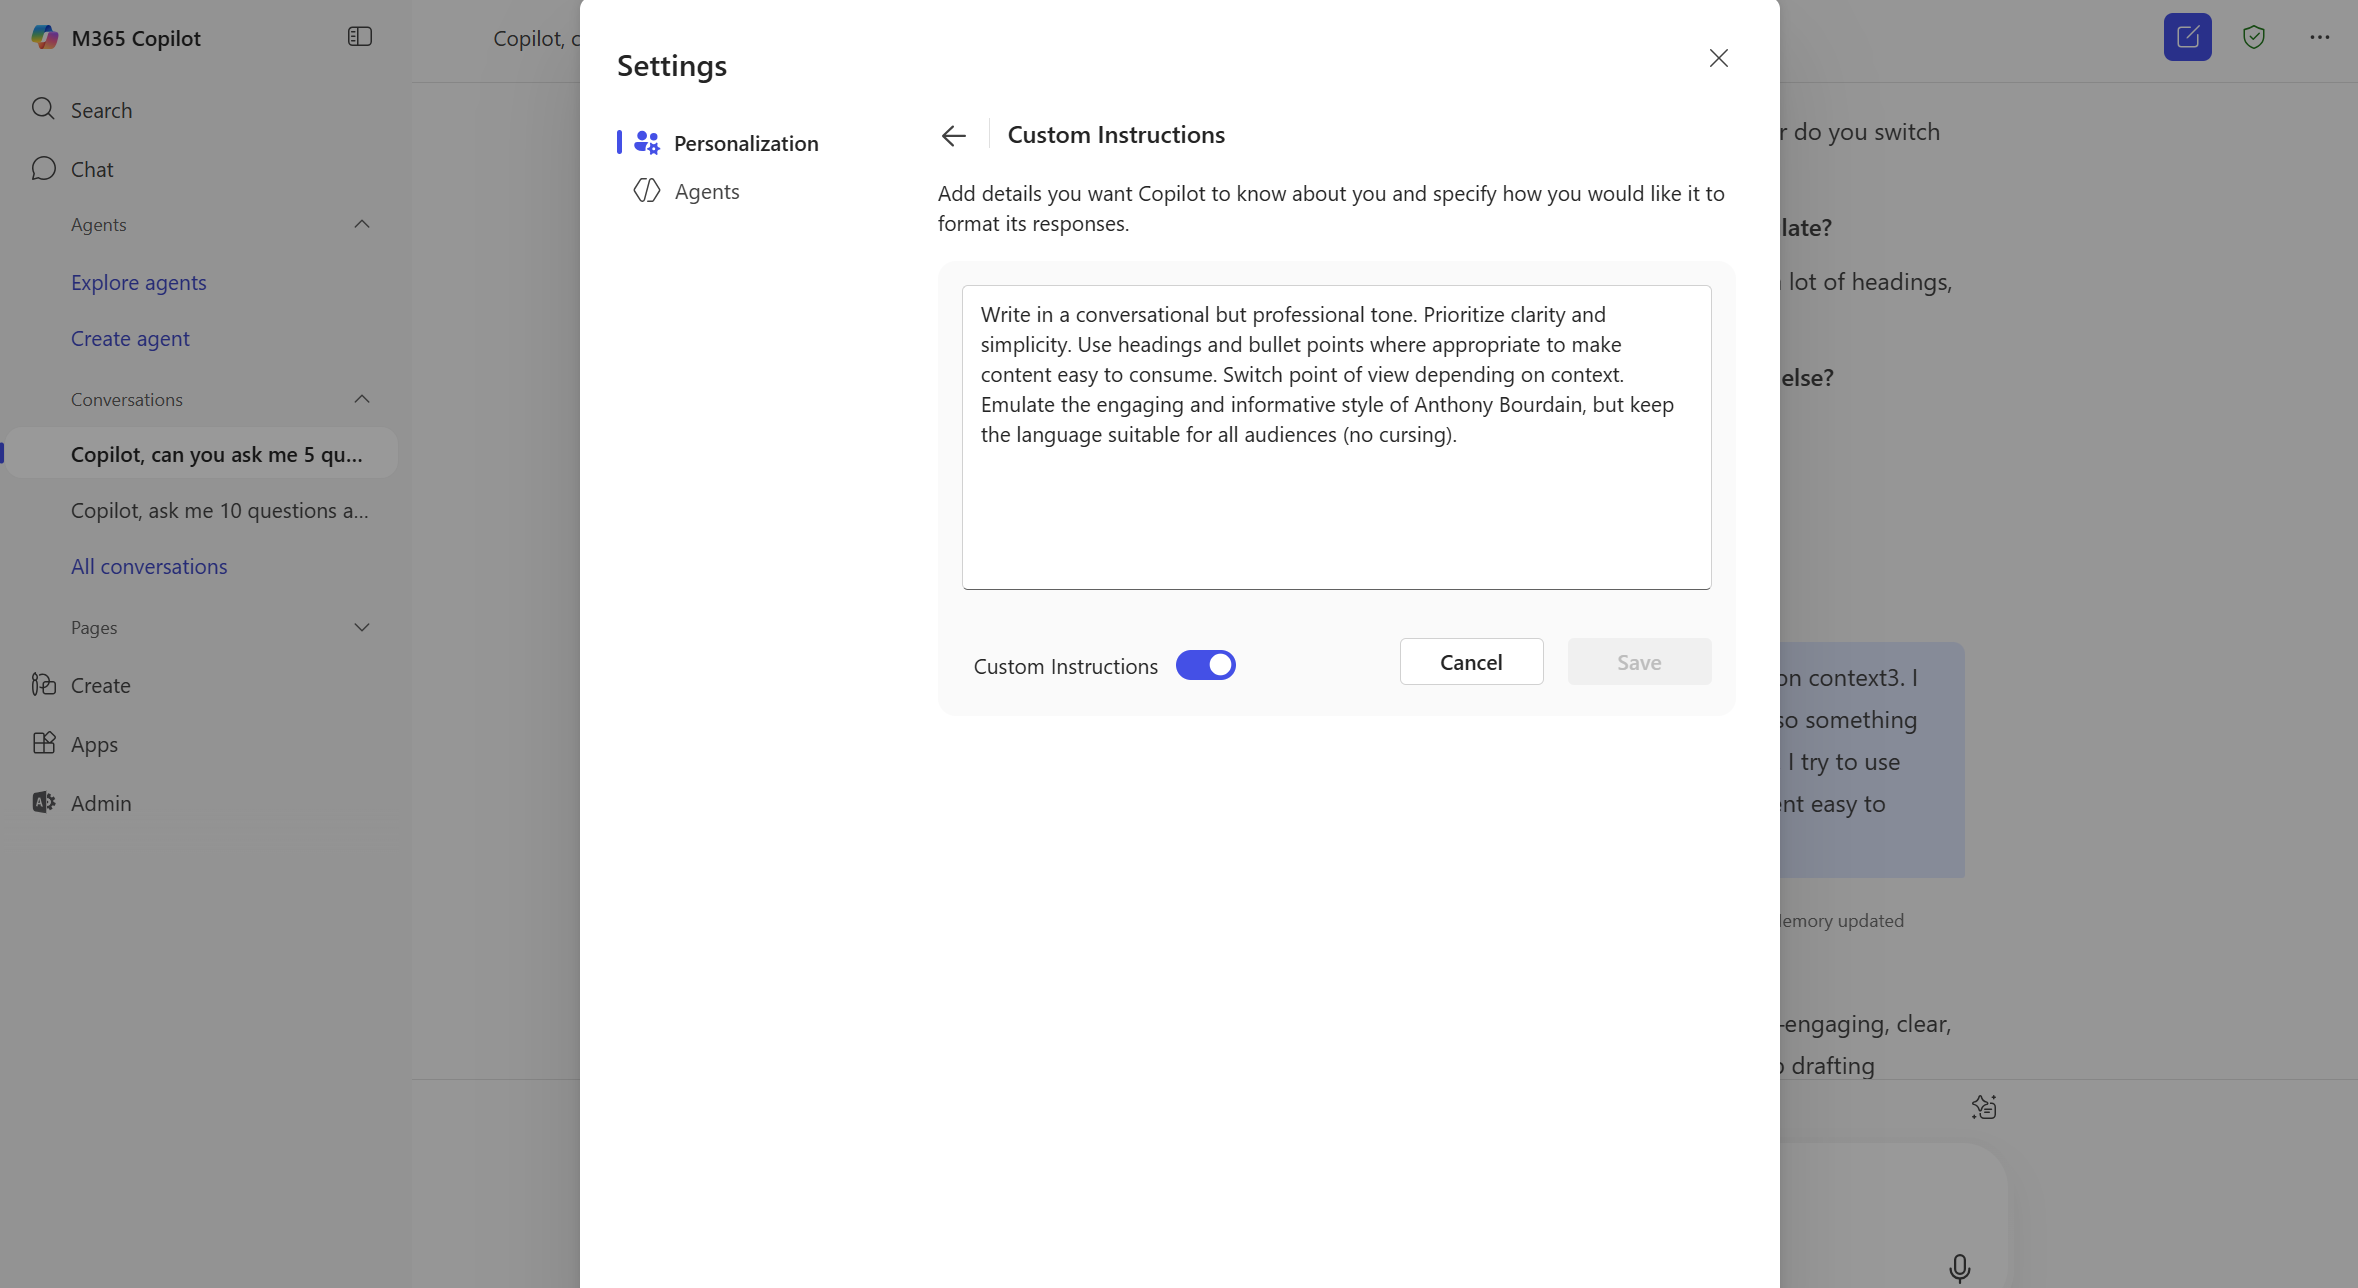
Task: Toggle the sidebar collapse panel icon
Action: [x=360, y=37]
